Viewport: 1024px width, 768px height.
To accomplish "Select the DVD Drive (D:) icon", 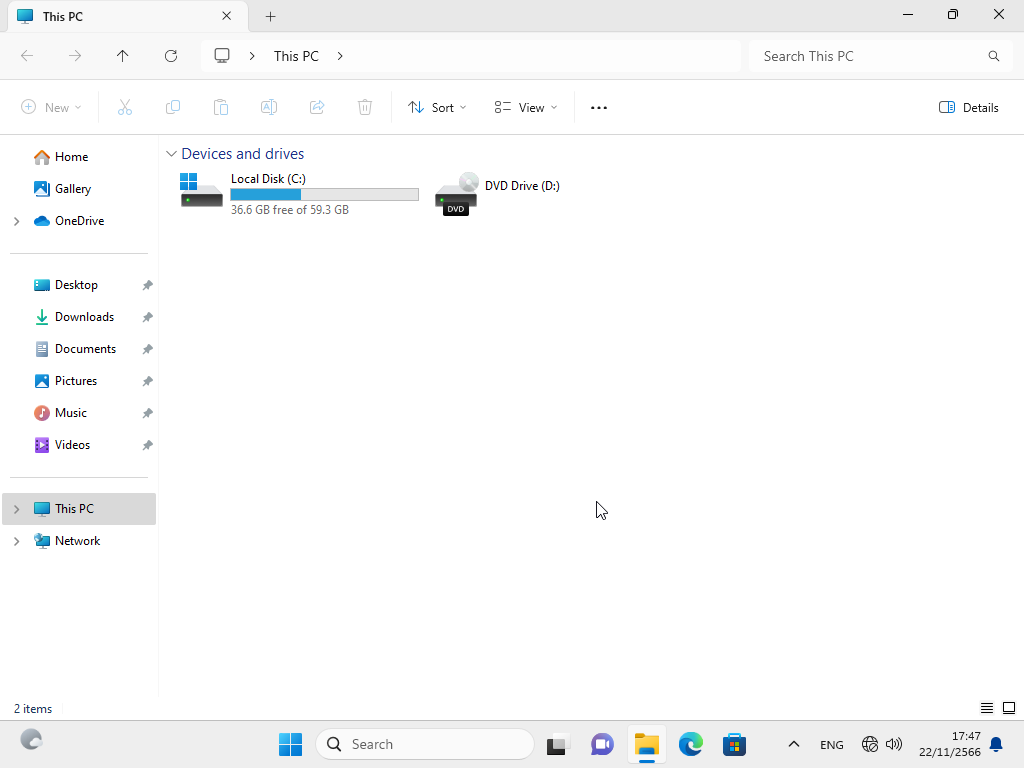I will tap(456, 193).
